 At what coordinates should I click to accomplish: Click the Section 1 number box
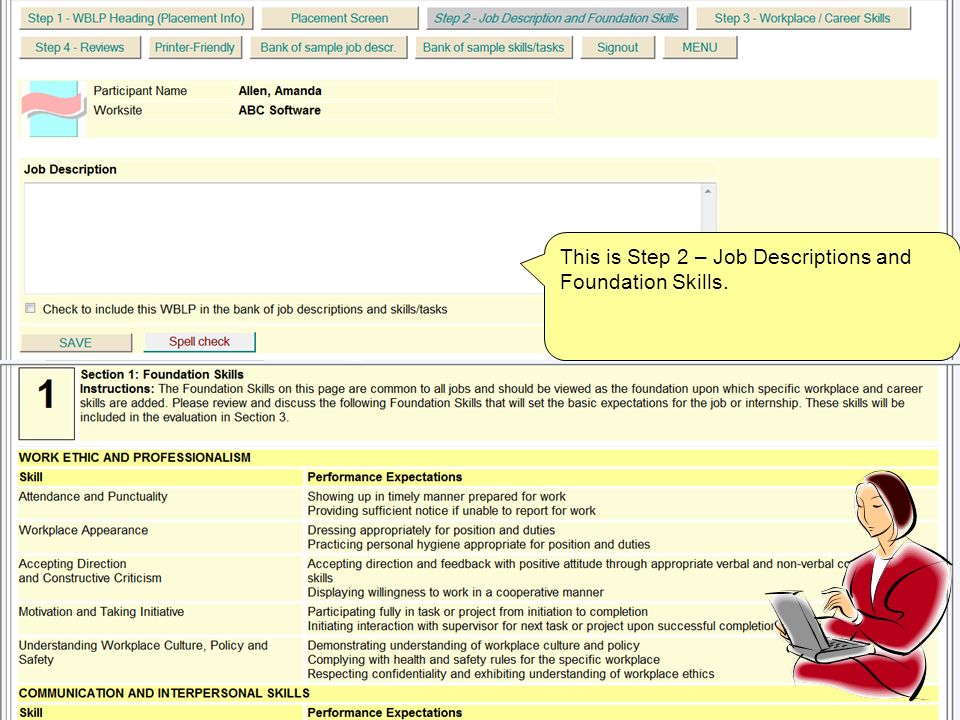point(47,403)
